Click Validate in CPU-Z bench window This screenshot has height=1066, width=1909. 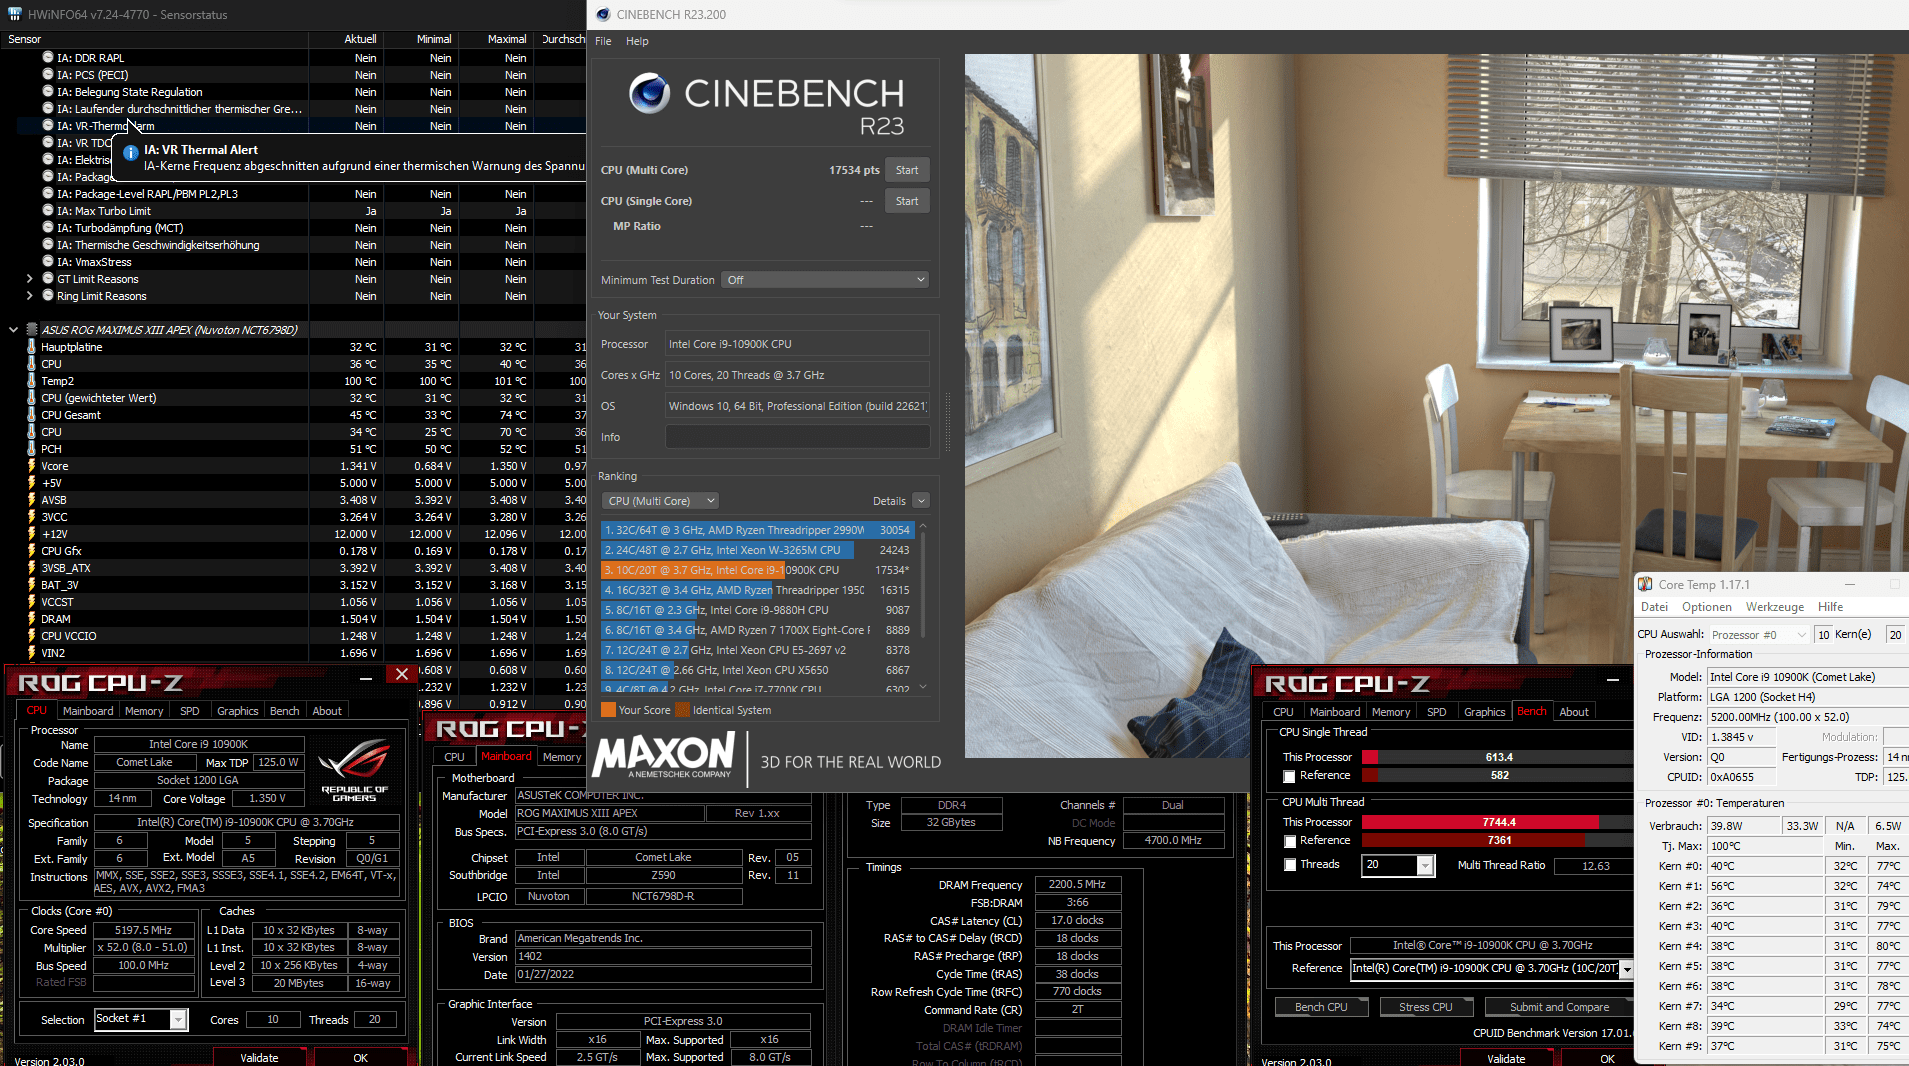(x=1505, y=1058)
